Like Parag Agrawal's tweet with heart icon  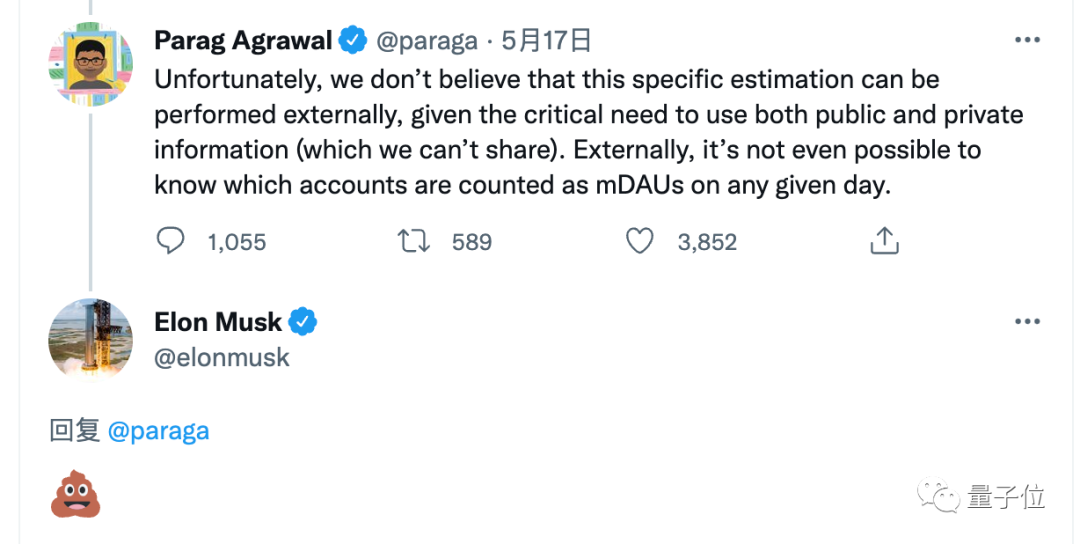(x=639, y=241)
